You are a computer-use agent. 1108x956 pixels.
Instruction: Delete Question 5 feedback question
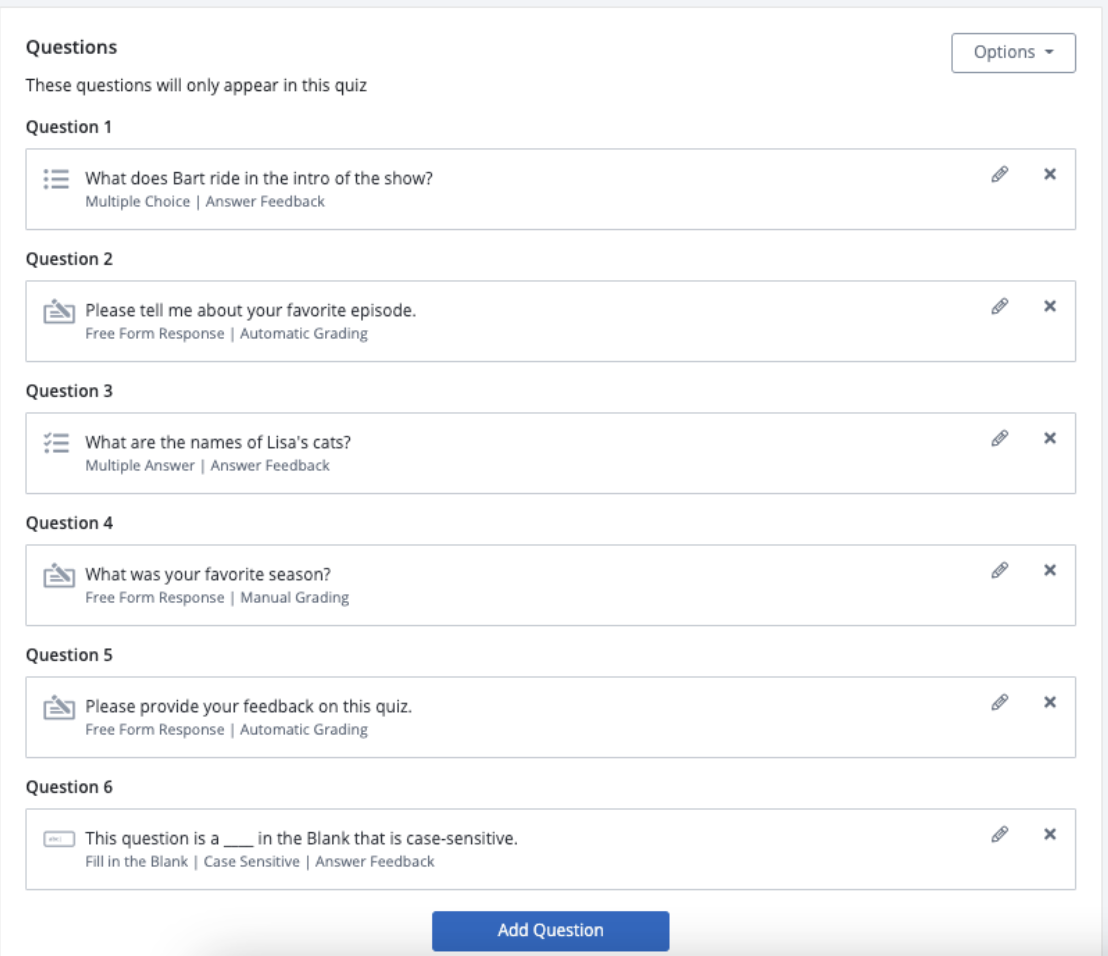click(x=1050, y=702)
